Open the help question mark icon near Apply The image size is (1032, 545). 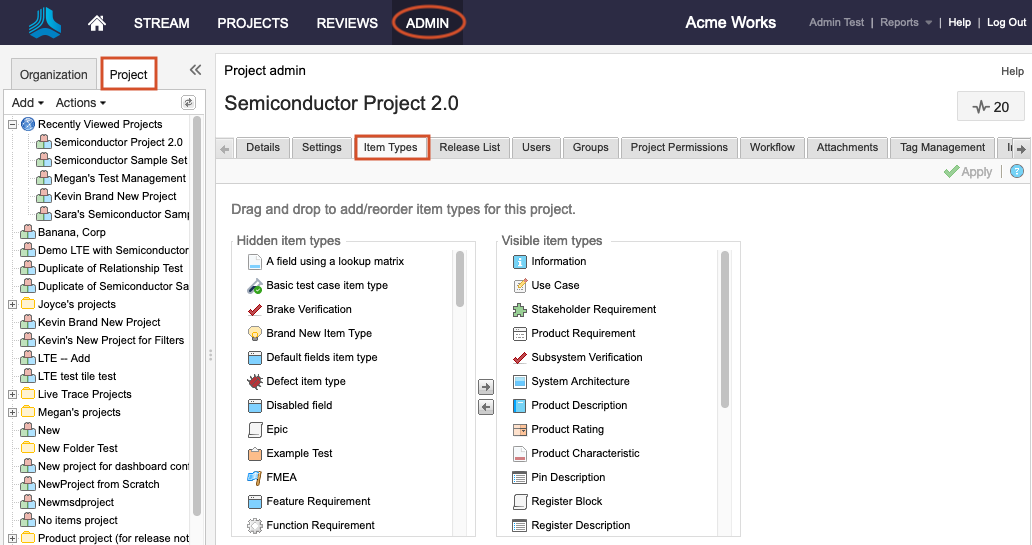coord(1017,172)
